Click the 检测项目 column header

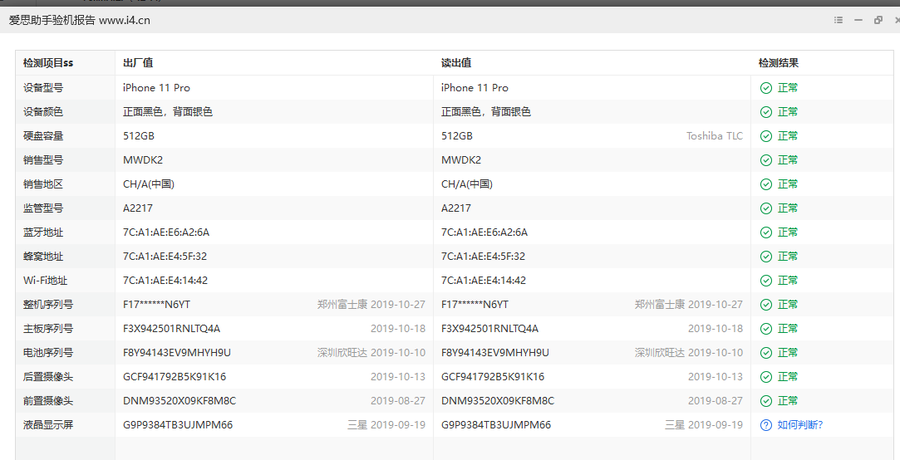click(x=48, y=63)
